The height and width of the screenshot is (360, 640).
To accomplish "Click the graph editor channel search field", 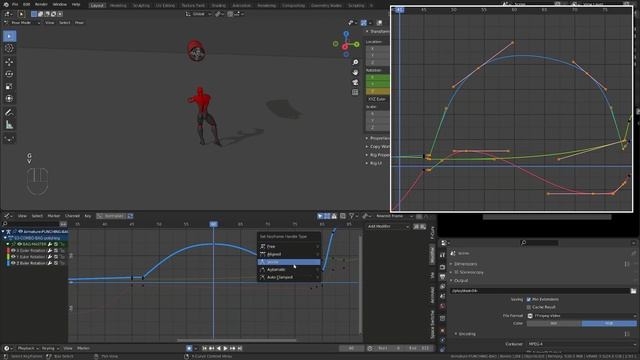I will pyautogui.click(x=31, y=224).
